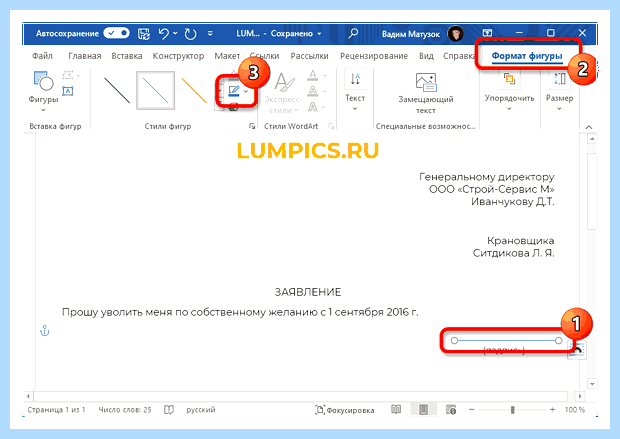
Task: Open Стили фигур dialog launcher
Action: coord(252,126)
